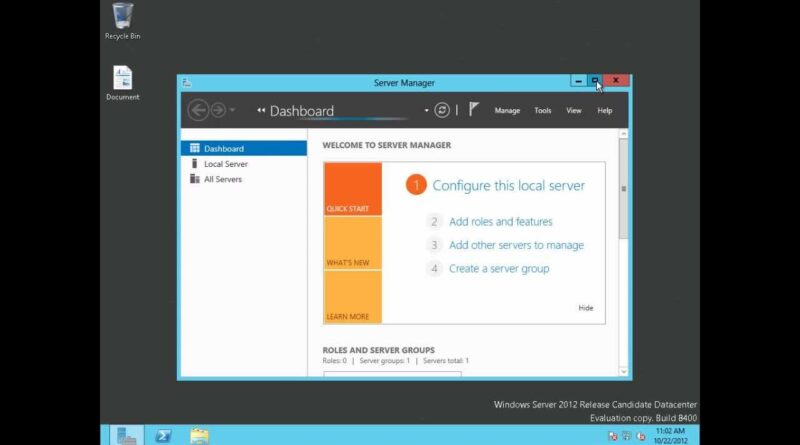Image resolution: width=800 pixels, height=445 pixels.
Task: Click the Servers total: 1 text
Action: (446, 361)
